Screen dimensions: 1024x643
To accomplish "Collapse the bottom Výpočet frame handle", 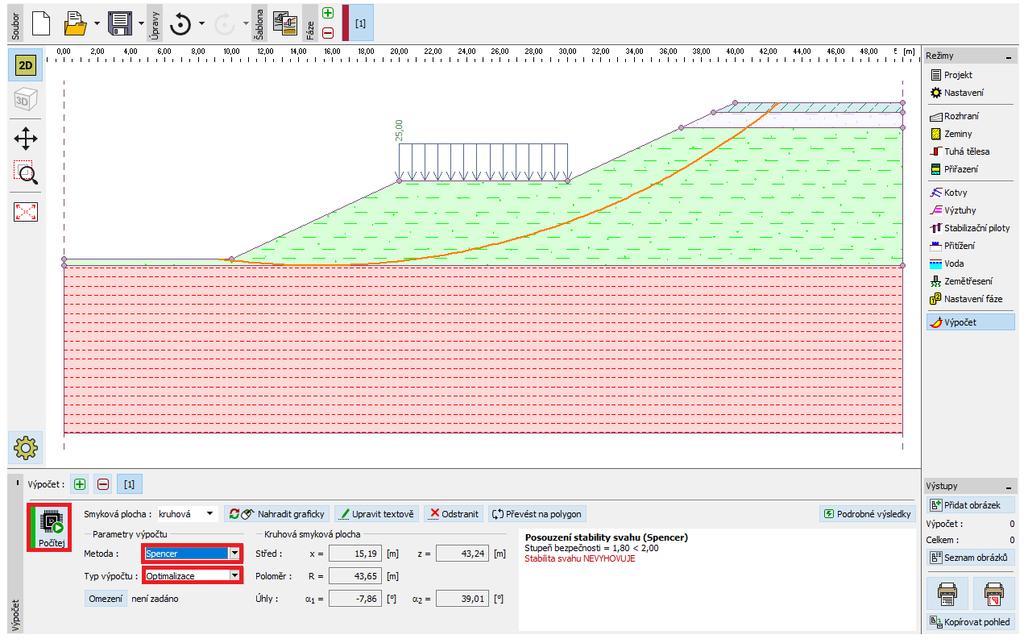I will click(17, 483).
